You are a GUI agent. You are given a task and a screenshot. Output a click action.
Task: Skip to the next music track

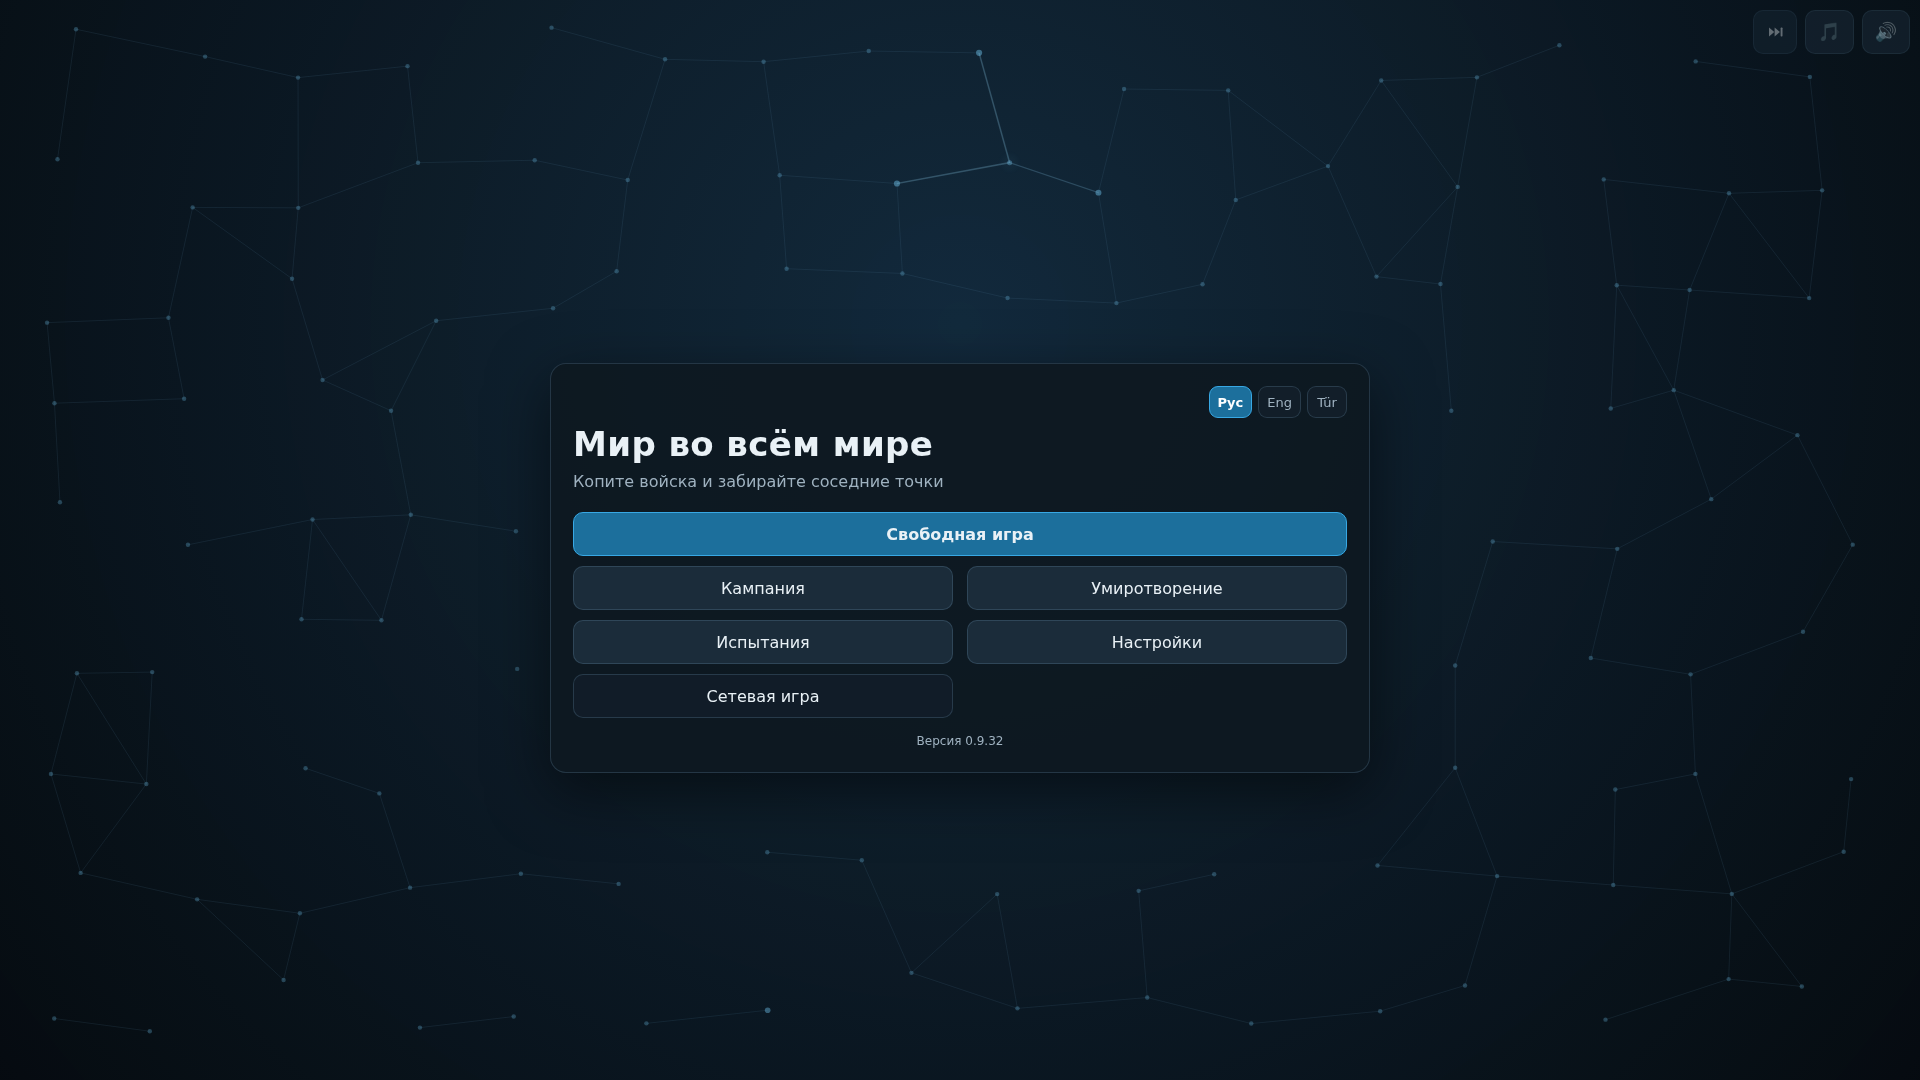tap(1775, 32)
